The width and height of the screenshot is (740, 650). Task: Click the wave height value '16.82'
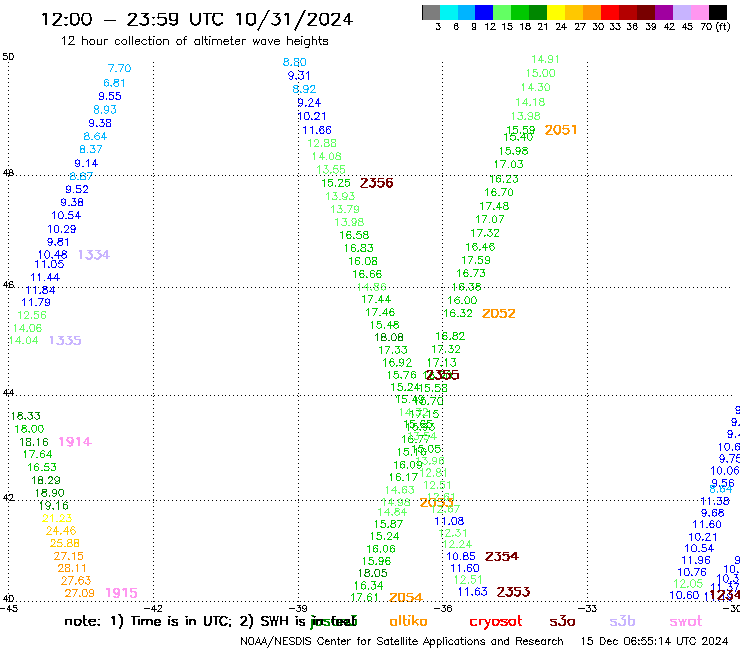pyautogui.click(x=450, y=336)
